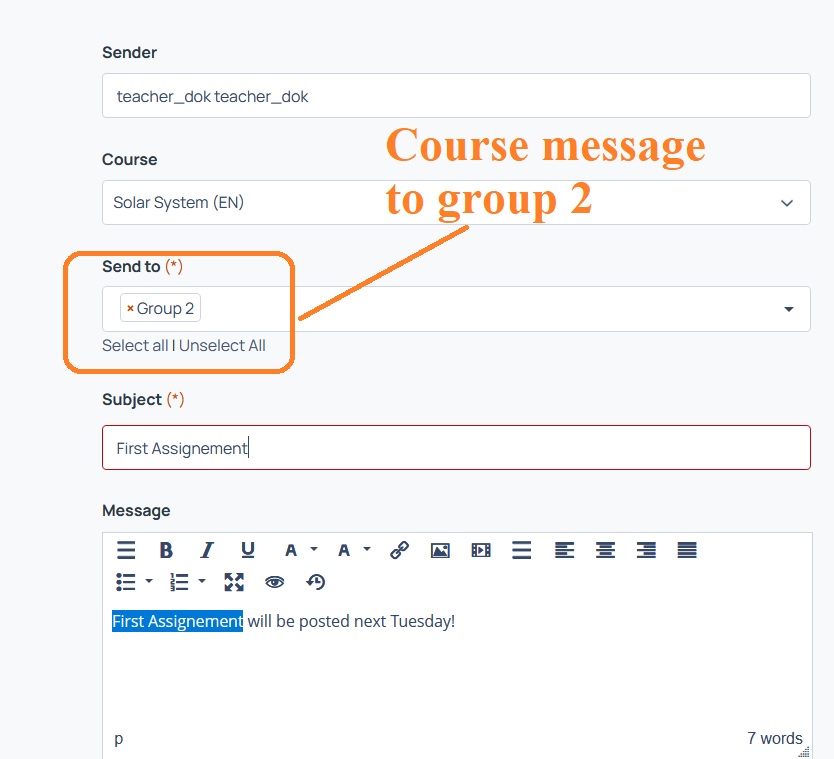Open background color dropdown arrow
Viewport: 834px width, 759px height.
[367, 549]
